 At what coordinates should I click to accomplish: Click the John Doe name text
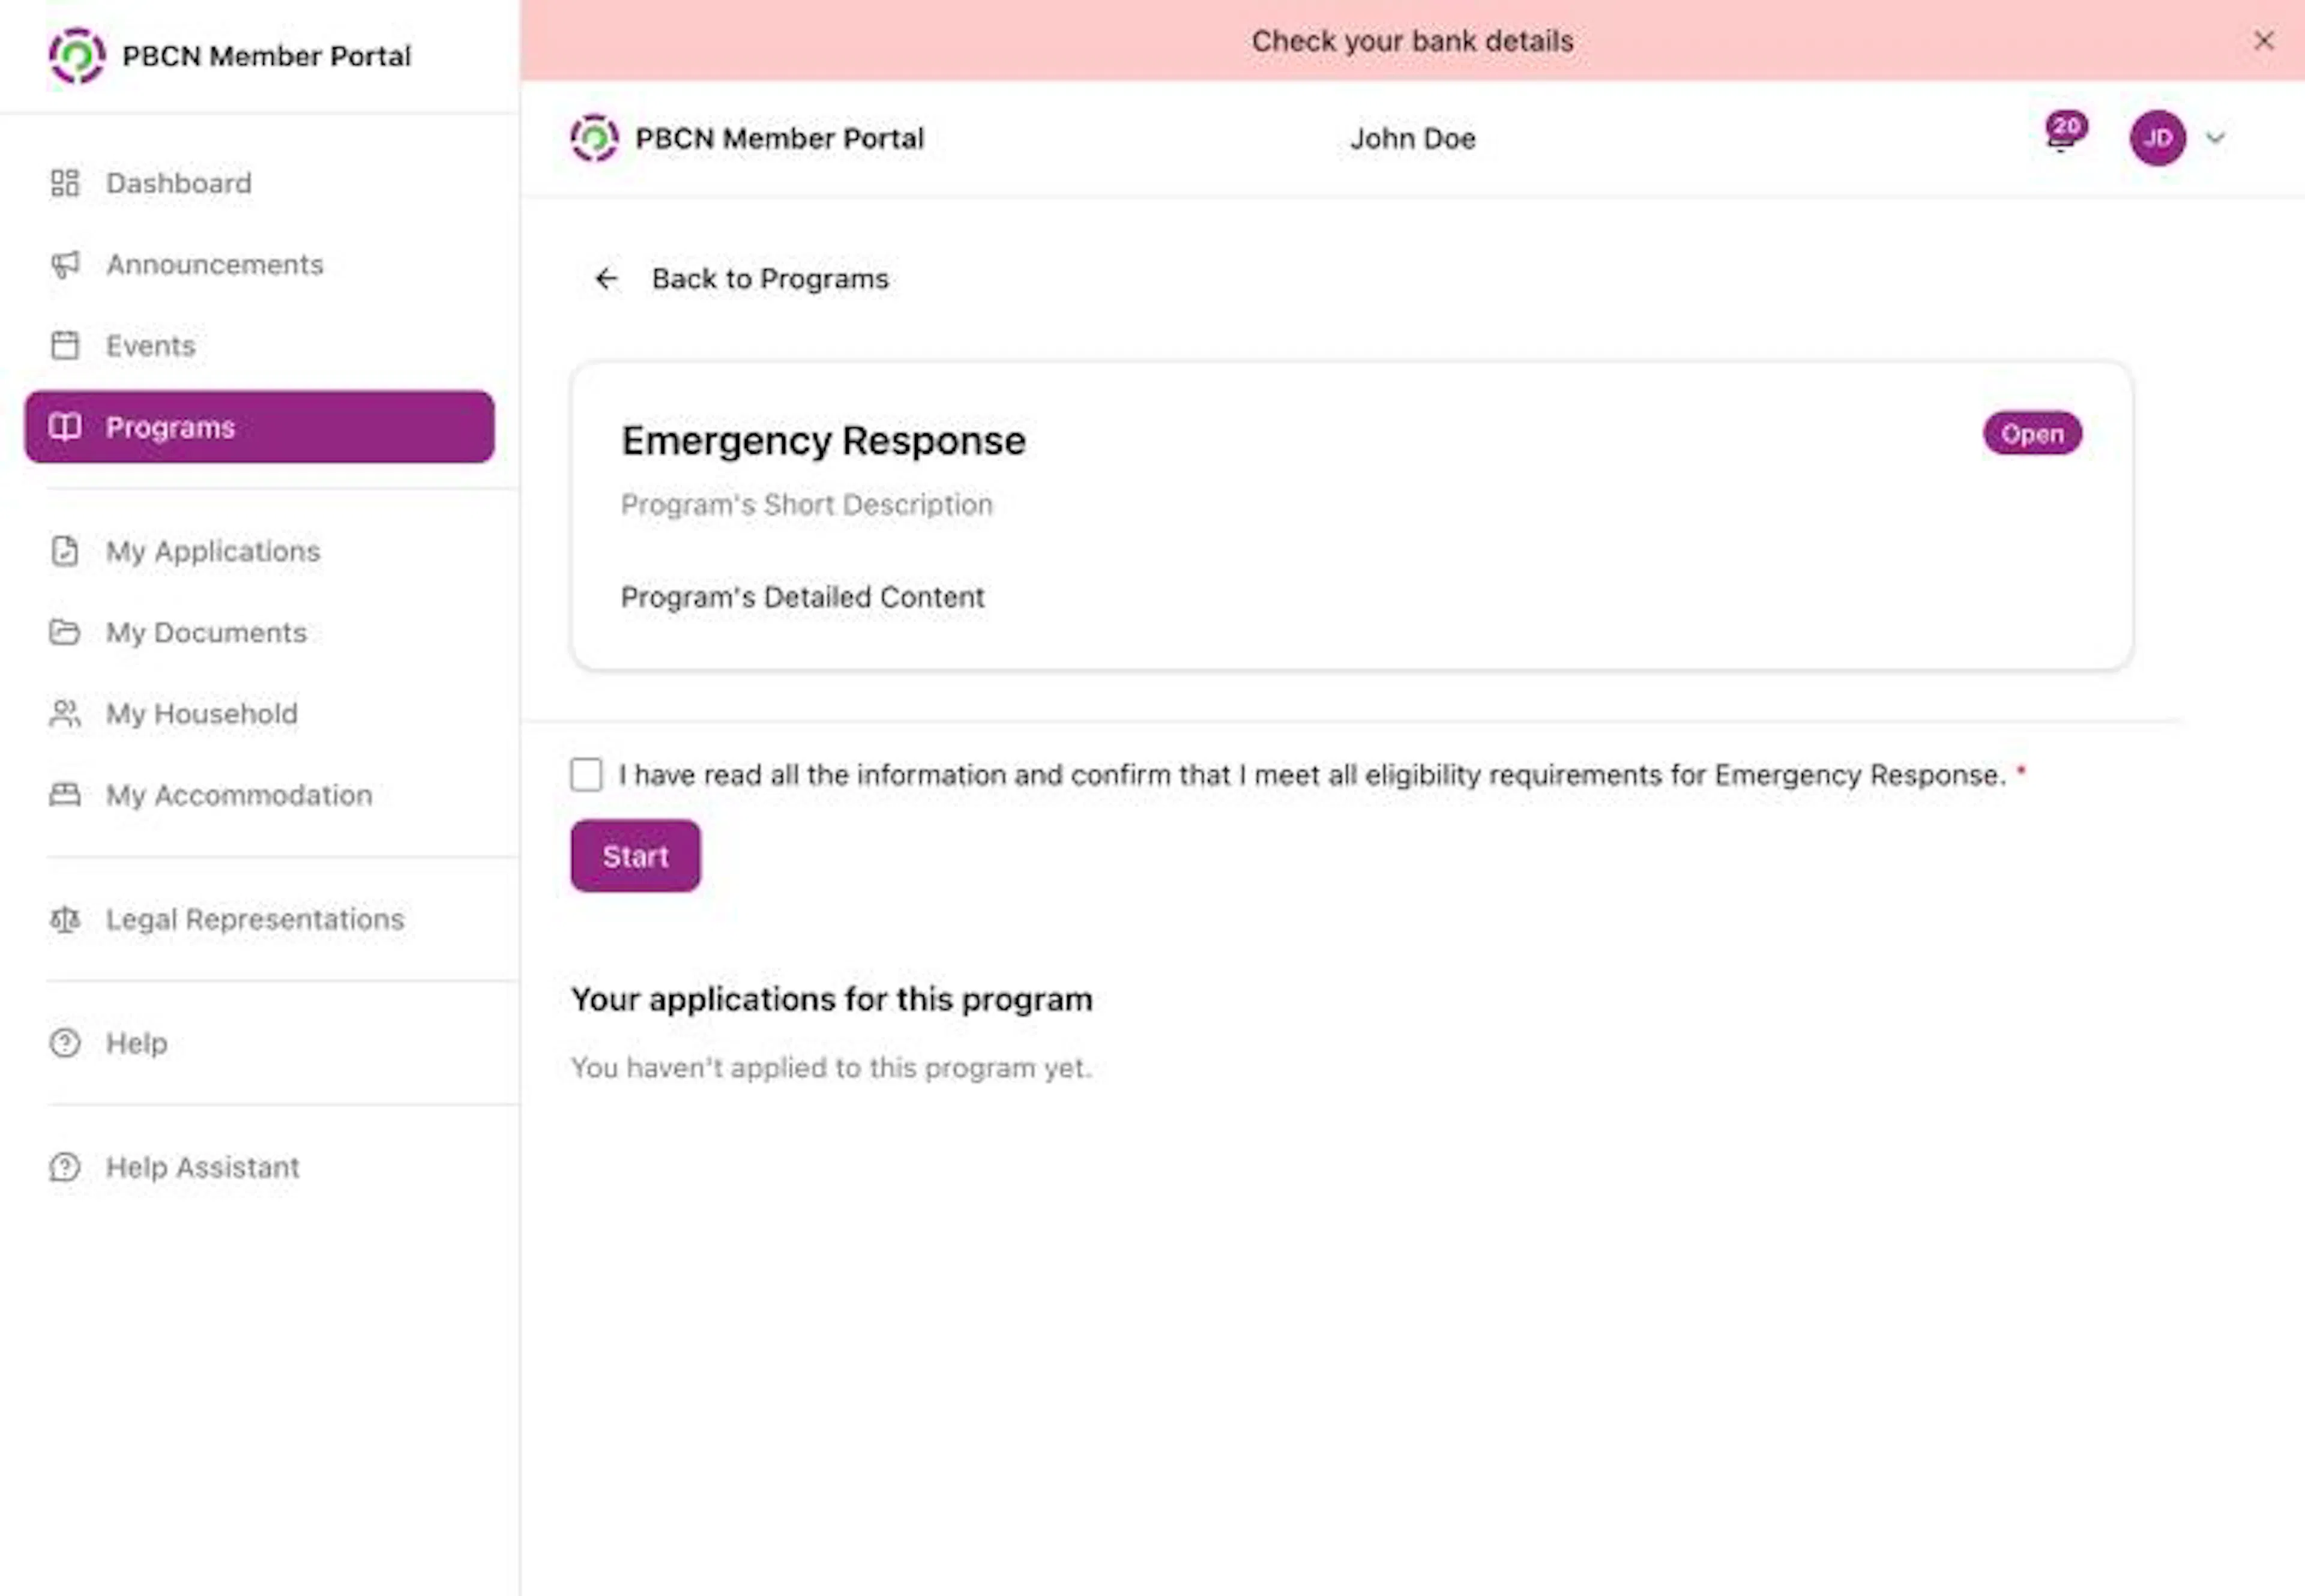(1413, 138)
